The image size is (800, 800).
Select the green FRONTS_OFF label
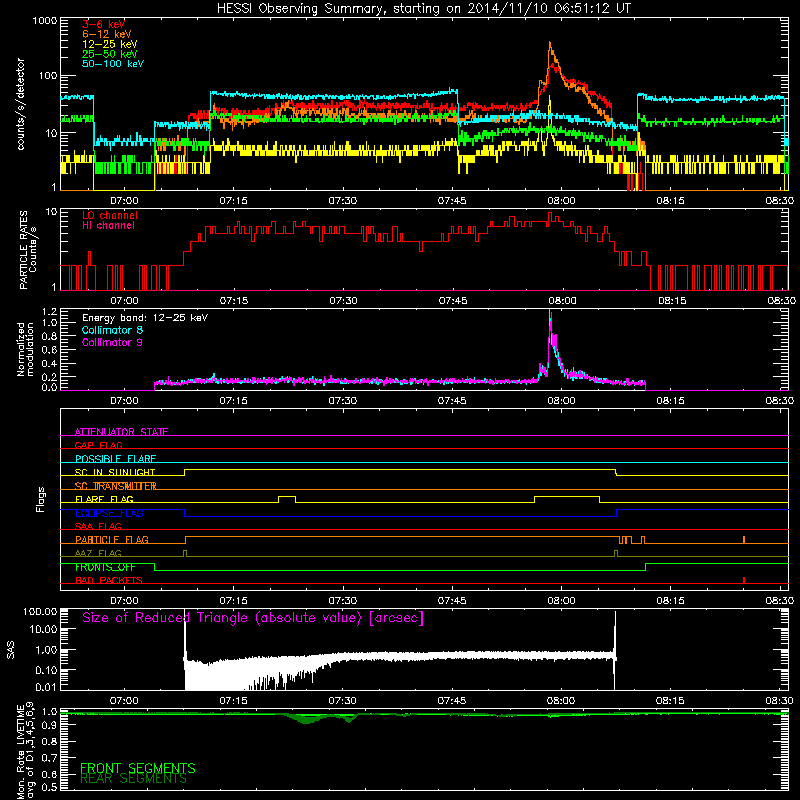tap(105, 567)
